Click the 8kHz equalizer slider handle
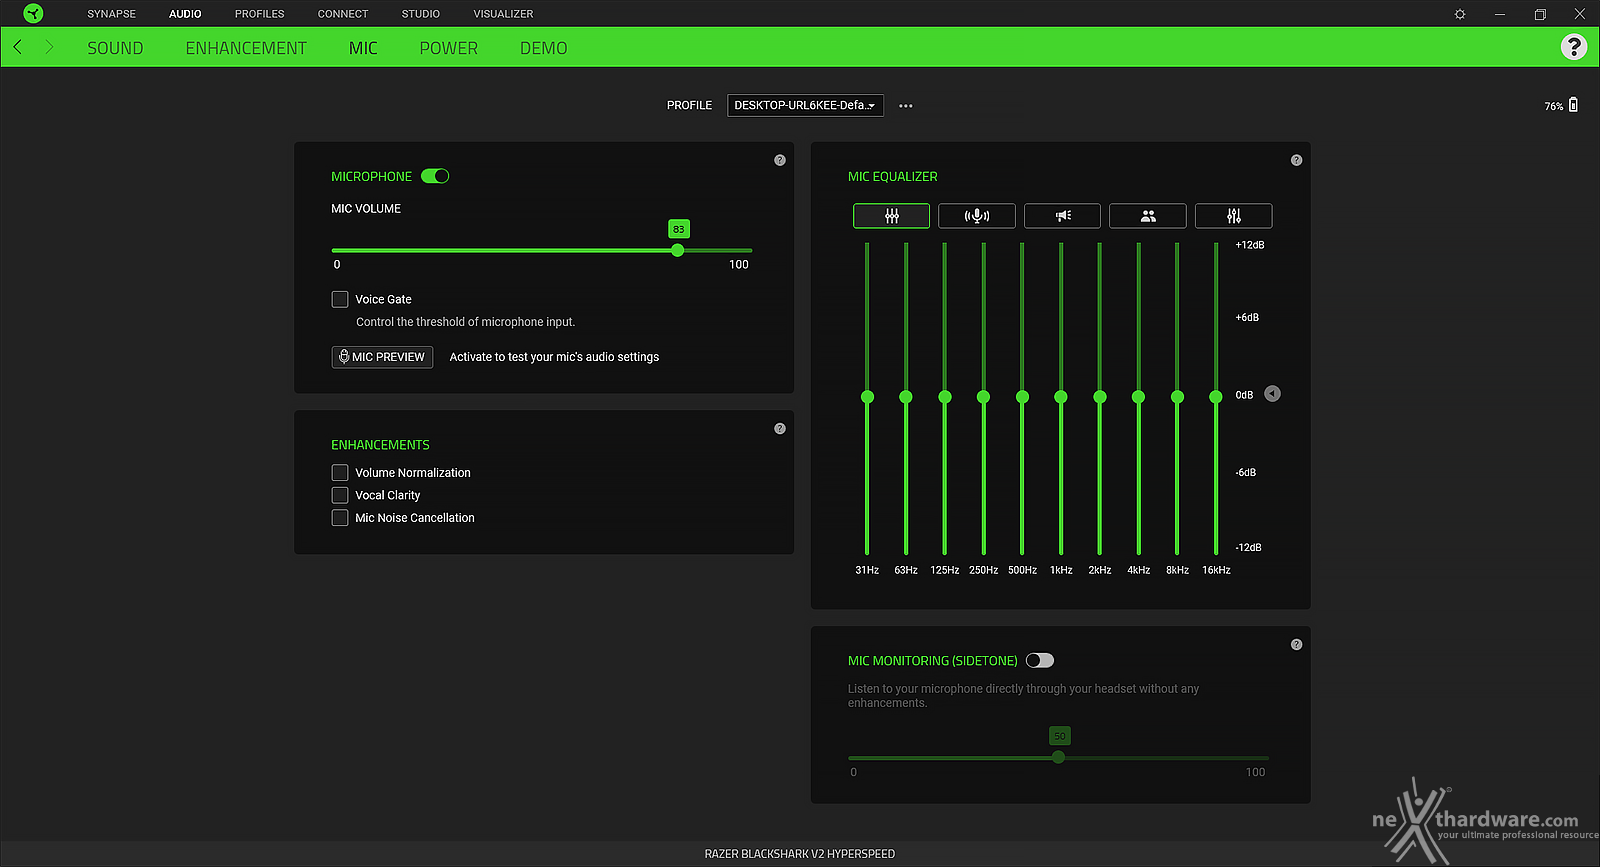This screenshot has width=1600, height=867. pyautogui.click(x=1177, y=397)
